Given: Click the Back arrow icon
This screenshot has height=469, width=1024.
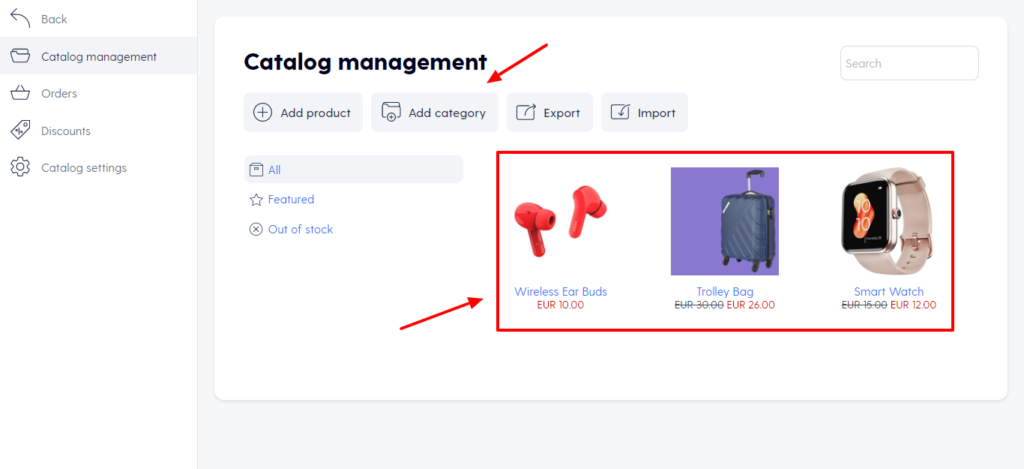Looking at the screenshot, I should point(20,19).
